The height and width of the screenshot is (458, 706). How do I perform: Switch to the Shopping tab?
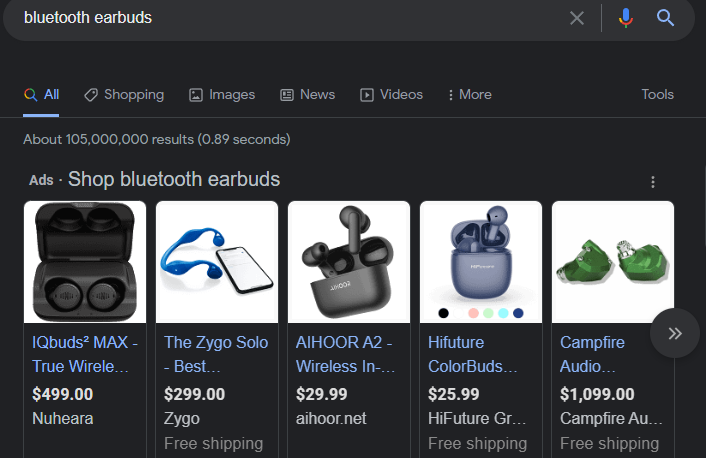pyautogui.click(x=124, y=94)
